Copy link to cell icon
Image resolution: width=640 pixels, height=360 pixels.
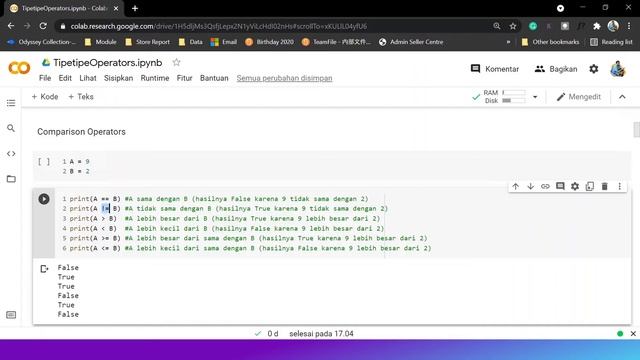[x=545, y=187]
